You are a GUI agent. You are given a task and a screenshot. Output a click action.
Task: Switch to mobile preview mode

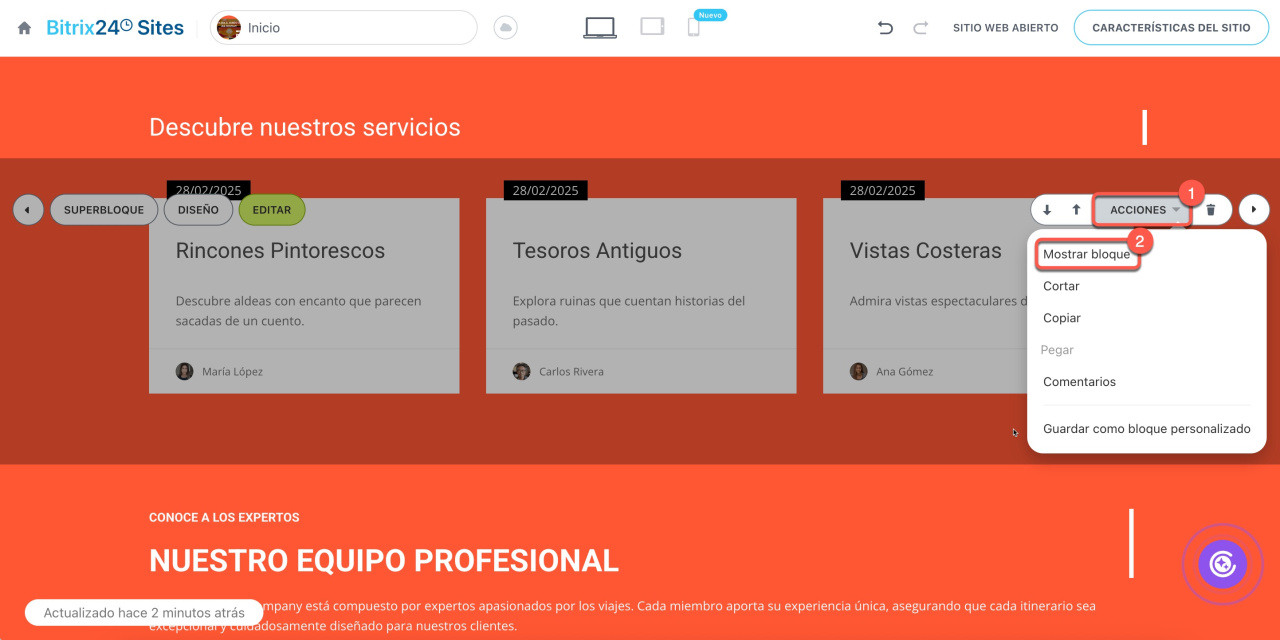click(x=693, y=28)
